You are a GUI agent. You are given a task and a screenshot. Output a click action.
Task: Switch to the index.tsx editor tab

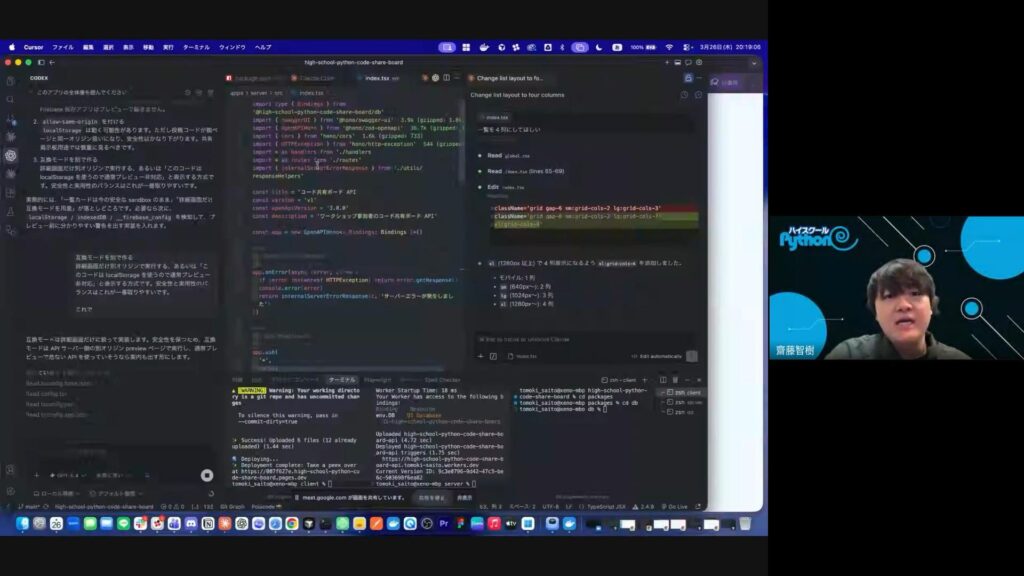[x=377, y=78]
